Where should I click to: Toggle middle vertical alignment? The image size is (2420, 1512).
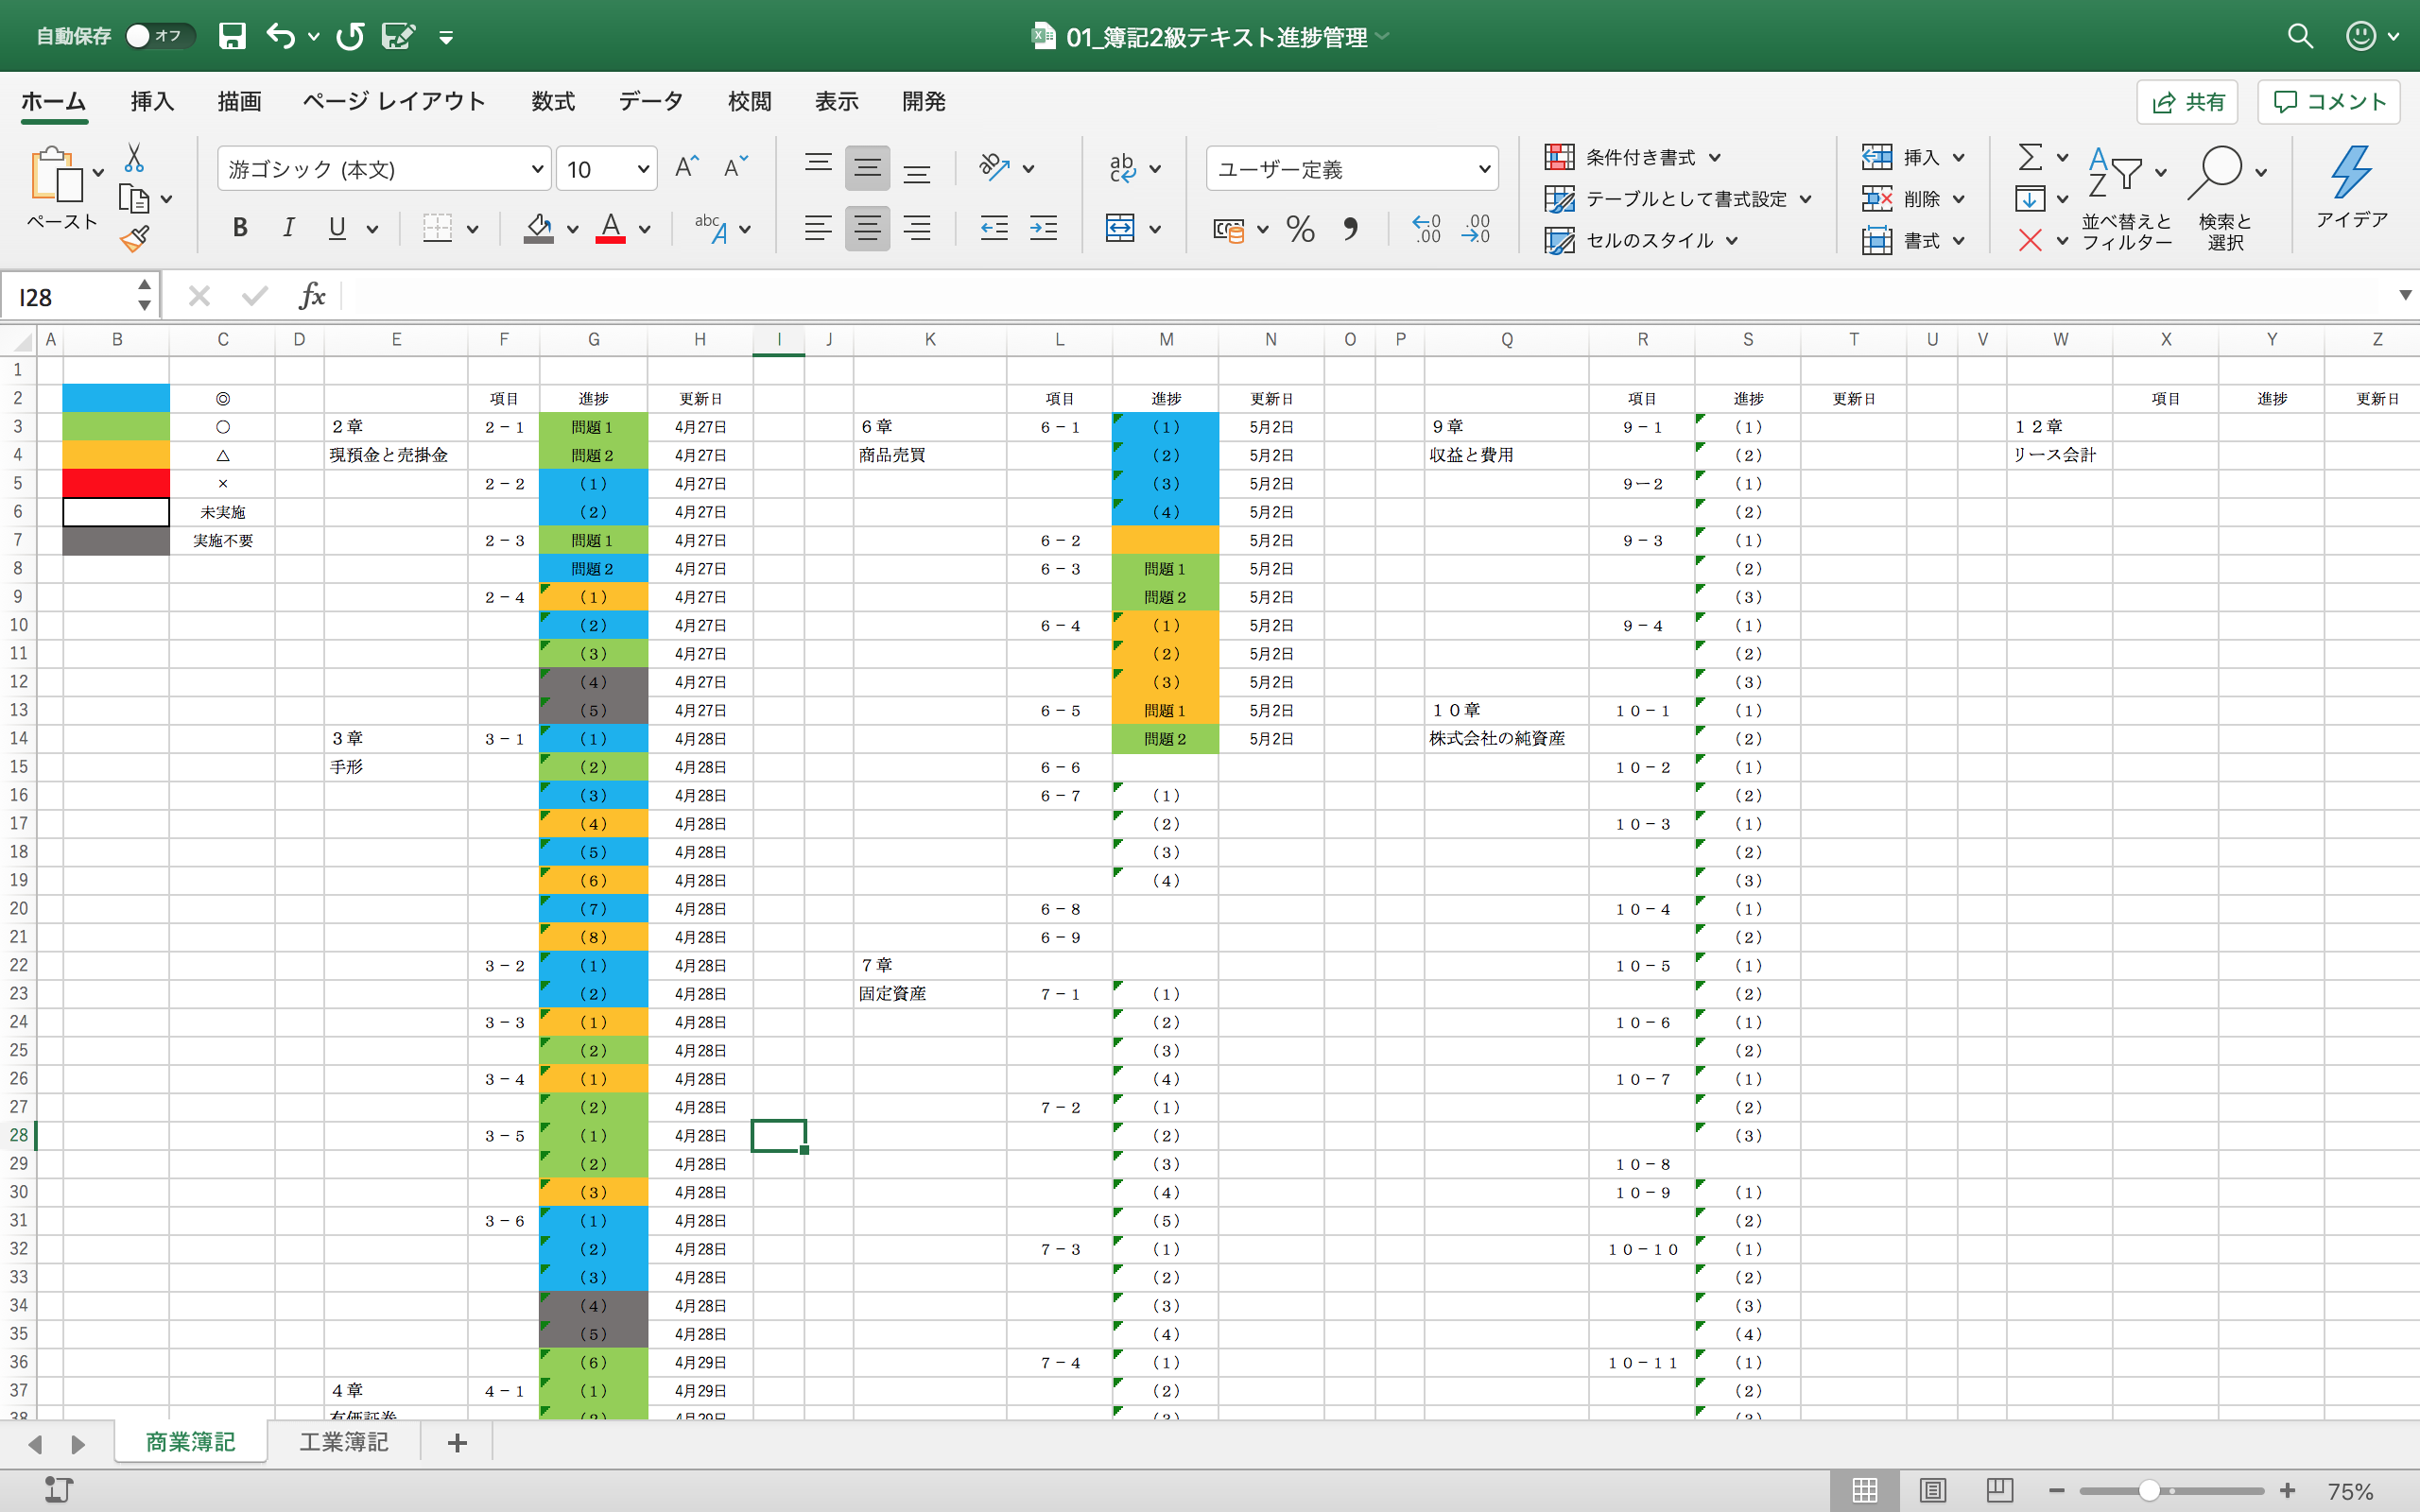pos(867,168)
